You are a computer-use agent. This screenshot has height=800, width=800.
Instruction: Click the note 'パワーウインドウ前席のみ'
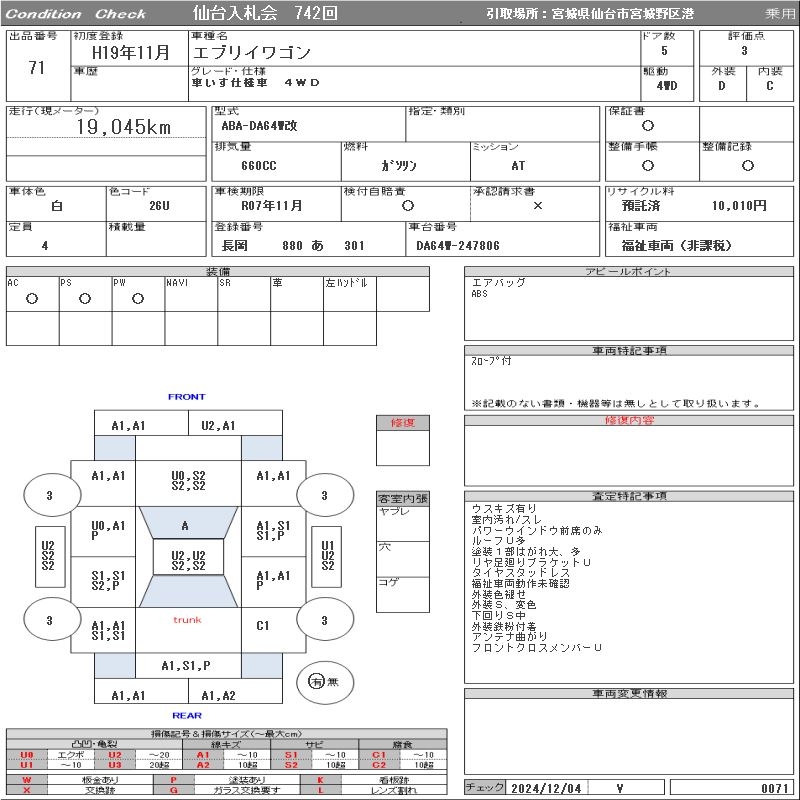pyautogui.click(x=537, y=531)
